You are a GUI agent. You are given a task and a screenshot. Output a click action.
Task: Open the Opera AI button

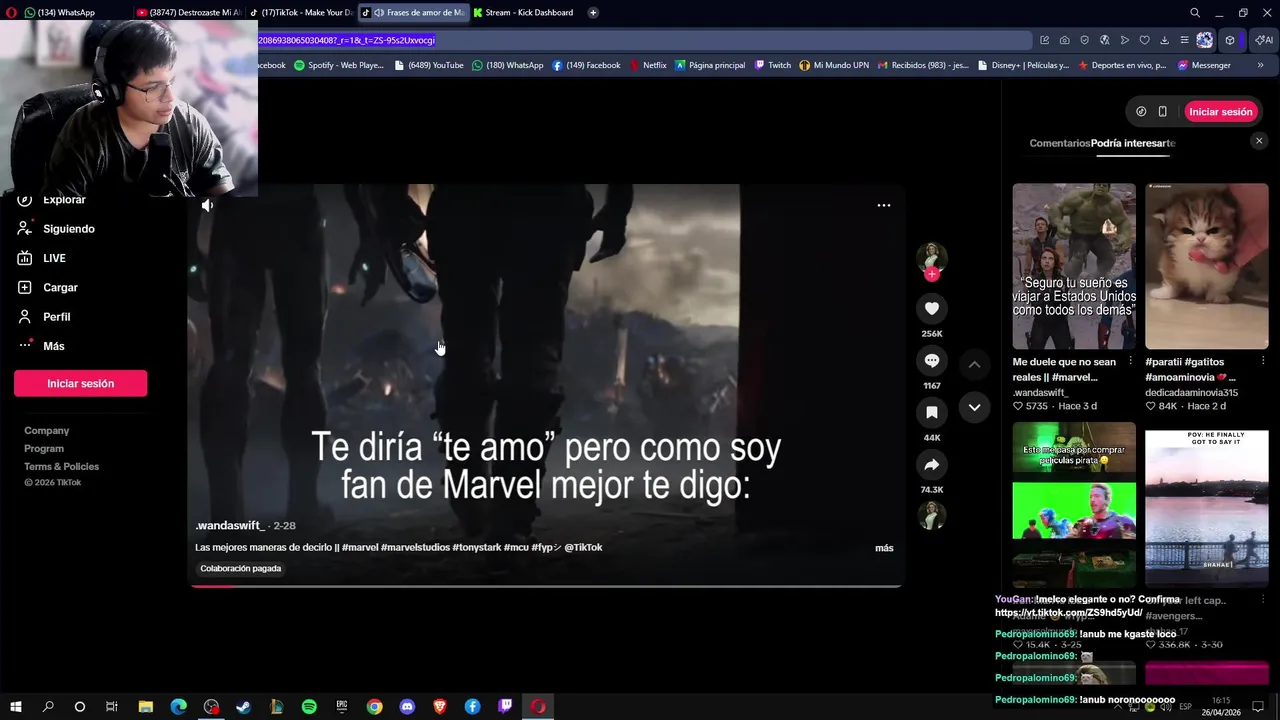coord(1265,40)
